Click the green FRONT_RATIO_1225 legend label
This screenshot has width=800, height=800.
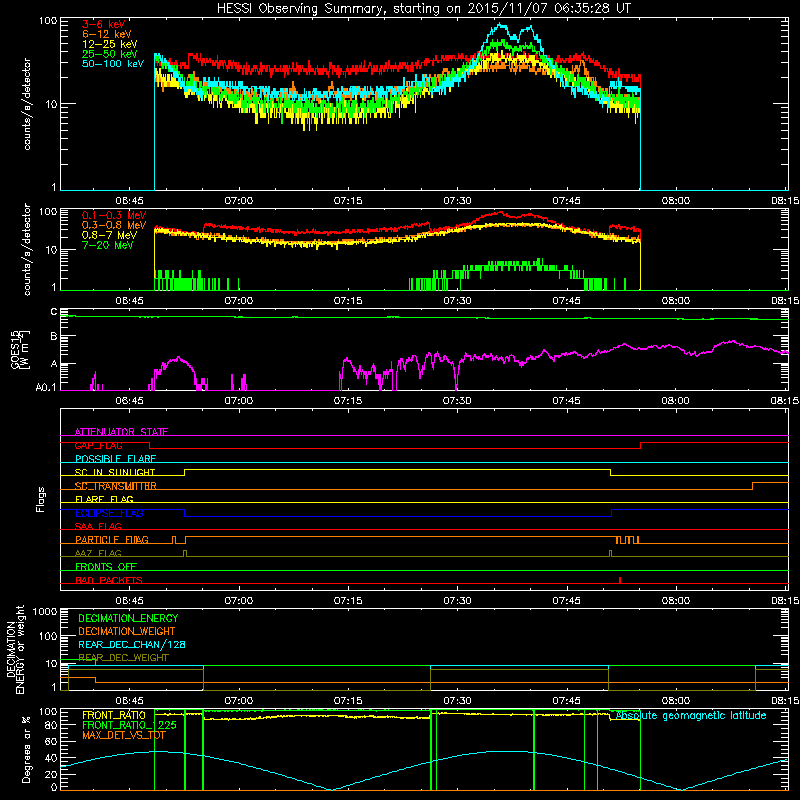click(129, 725)
